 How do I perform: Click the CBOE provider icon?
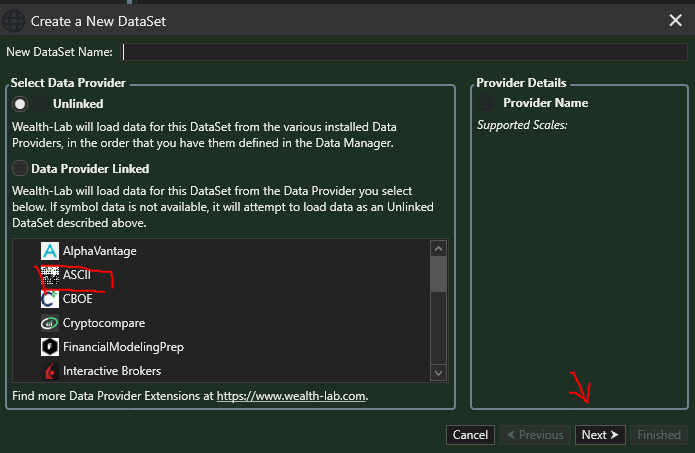(x=49, y=298)
